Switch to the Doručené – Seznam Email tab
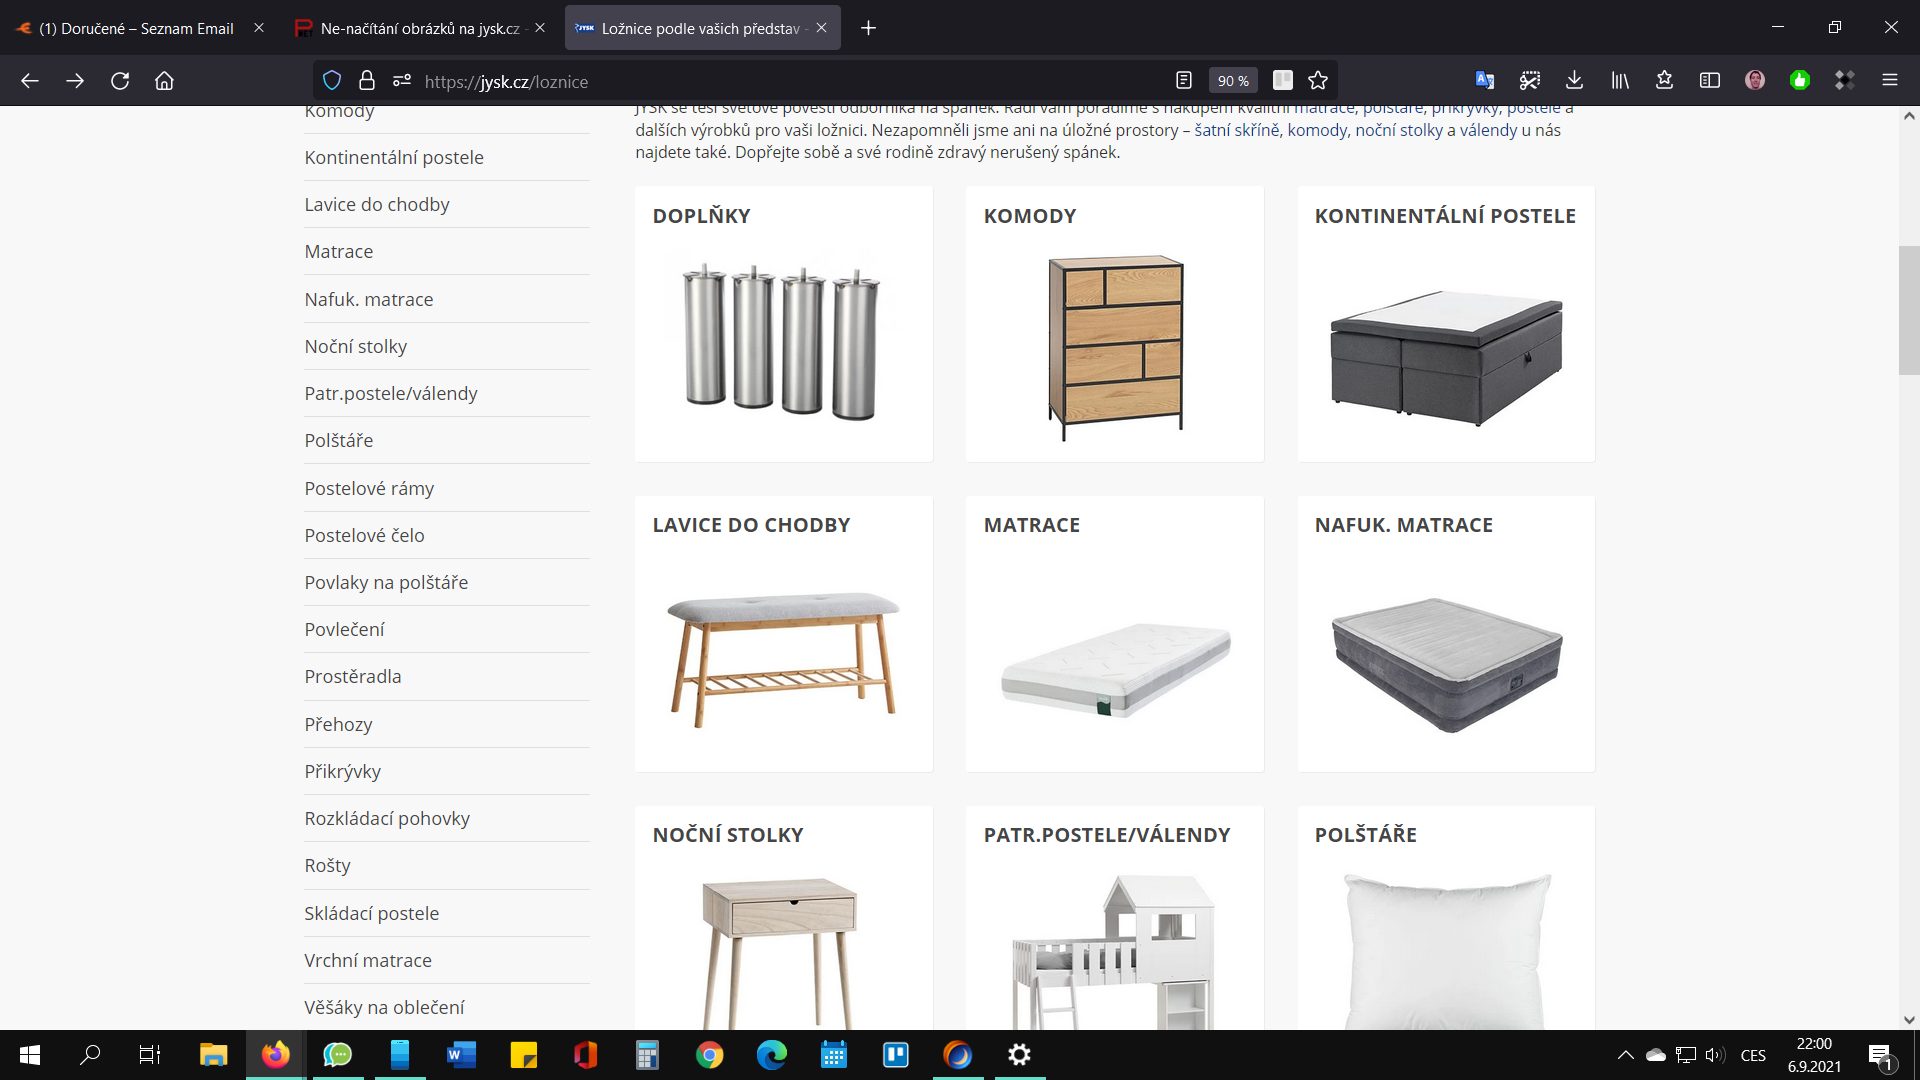The image size is (1920, 1080). (136, 28)
